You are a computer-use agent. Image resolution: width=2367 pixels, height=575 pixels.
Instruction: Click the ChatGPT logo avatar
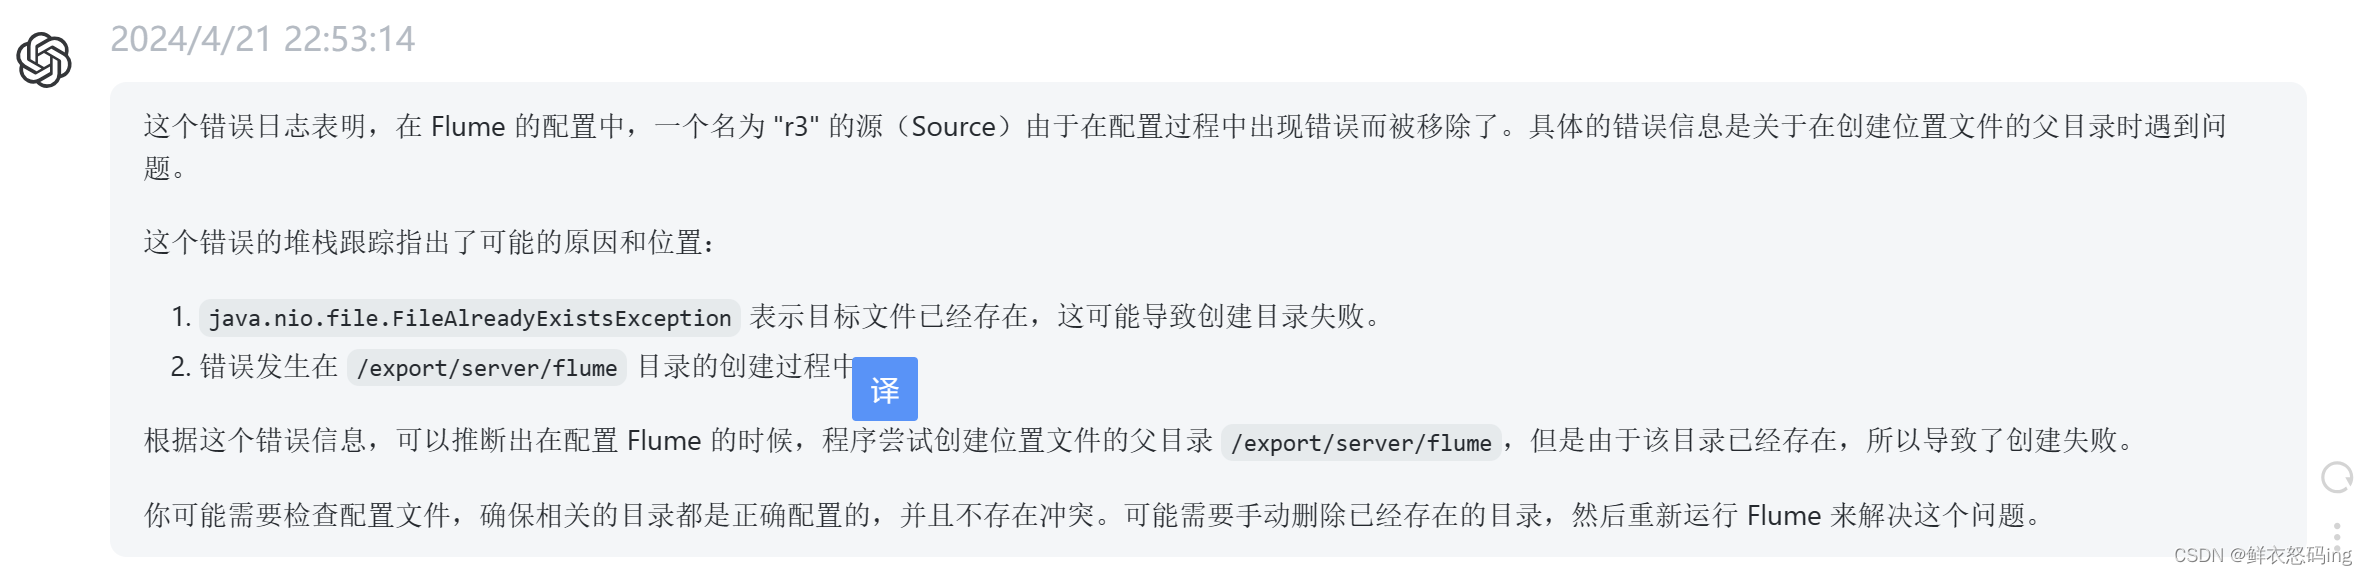tap(44, 60)
